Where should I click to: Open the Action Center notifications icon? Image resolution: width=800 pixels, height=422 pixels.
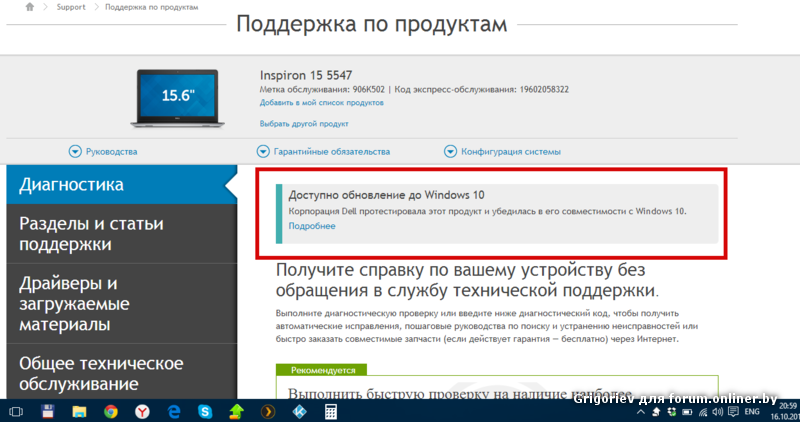click(x=733, y=411)
